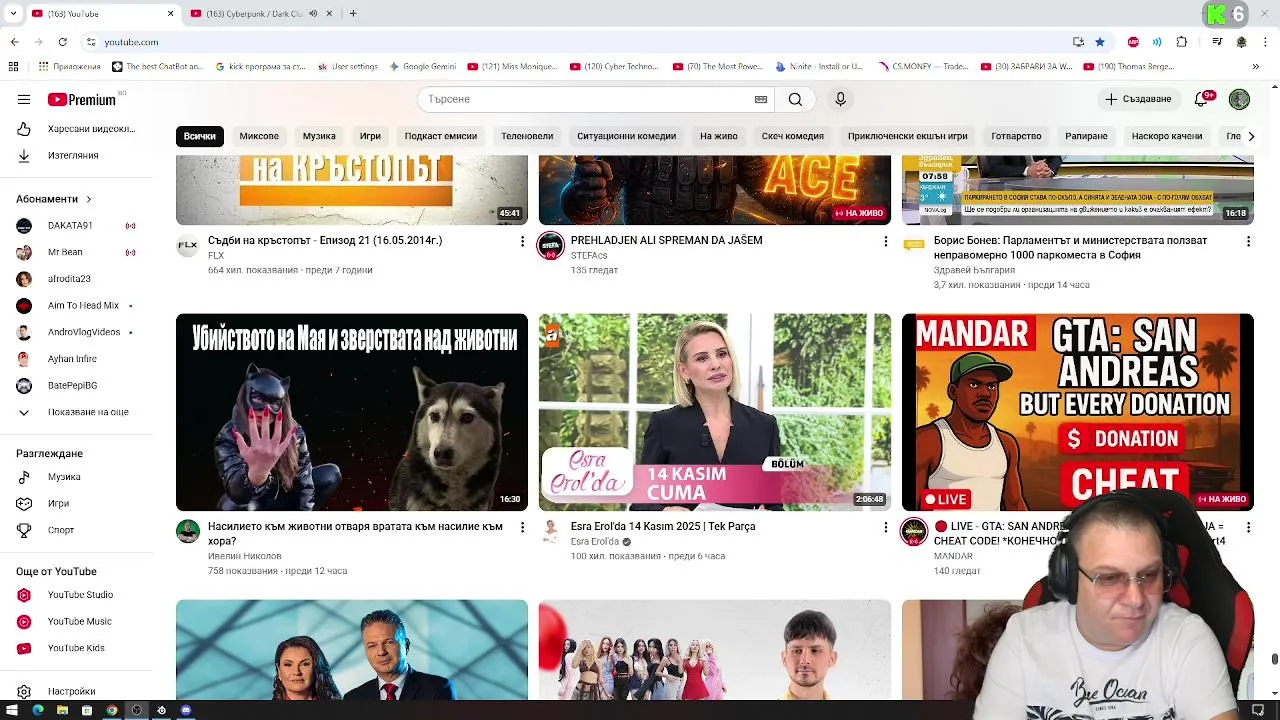Open more options for Съдби на кръстопът video
The width and height of the screenshot is (1280, 720).
tap(522, 241)
